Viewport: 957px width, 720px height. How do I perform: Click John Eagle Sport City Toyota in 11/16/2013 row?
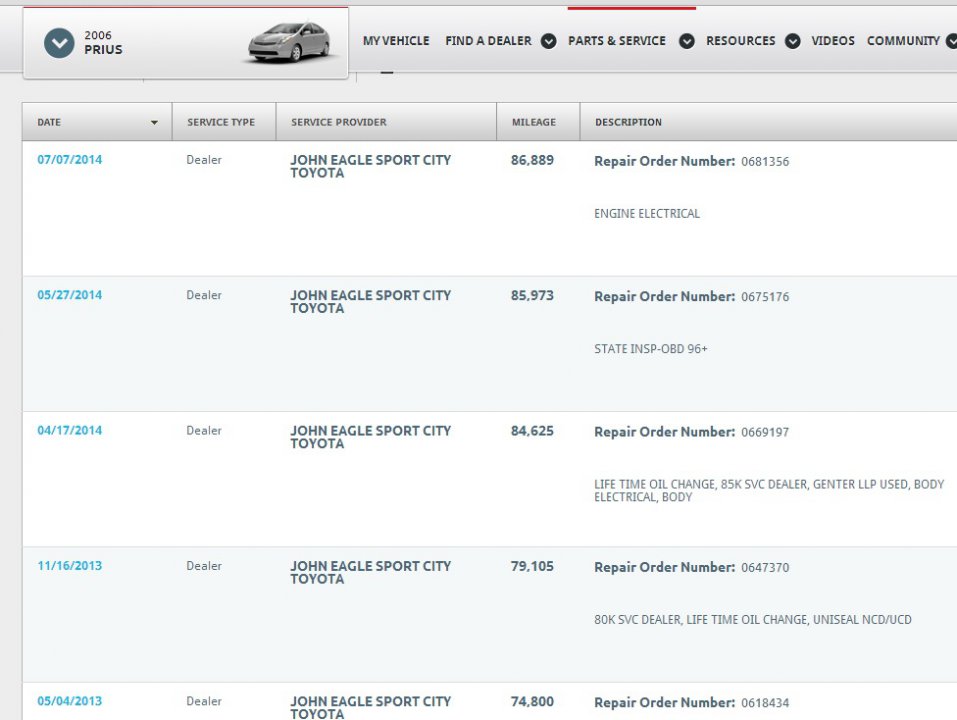point(370,573)
